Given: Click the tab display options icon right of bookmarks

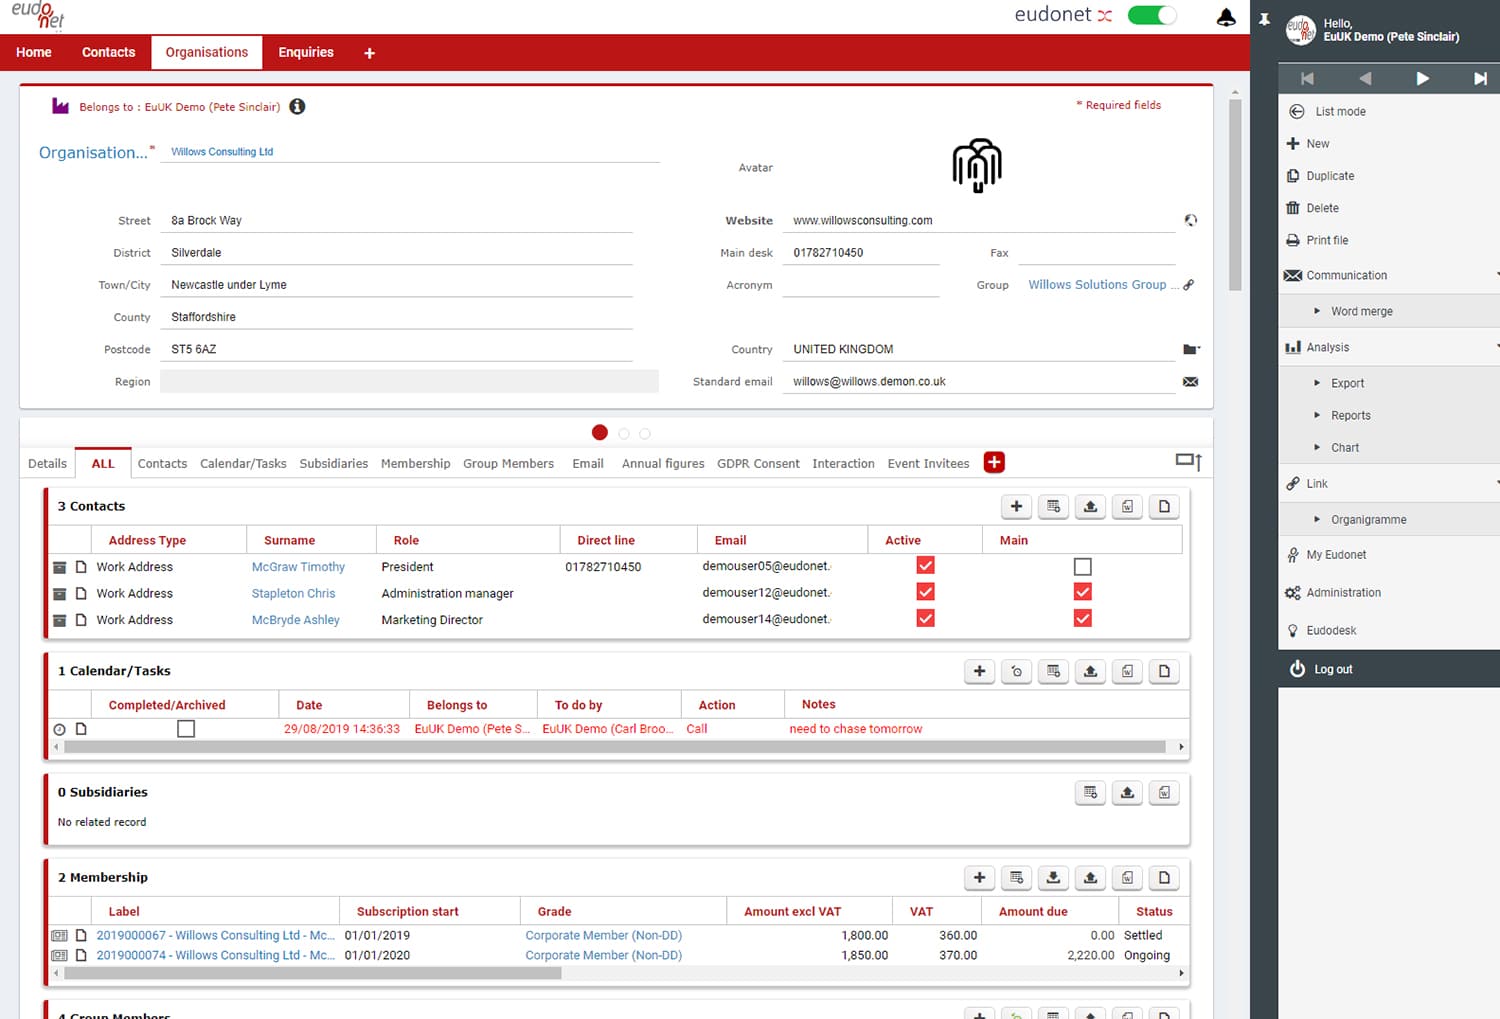Looking at the screenshot, I should (x=1189, y=461).
